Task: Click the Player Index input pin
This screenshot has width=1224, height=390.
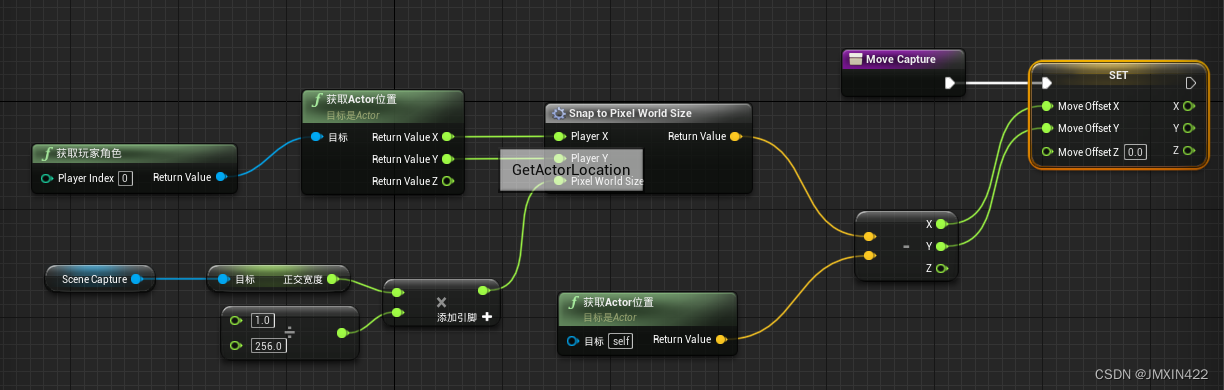Action: [47, 178]
